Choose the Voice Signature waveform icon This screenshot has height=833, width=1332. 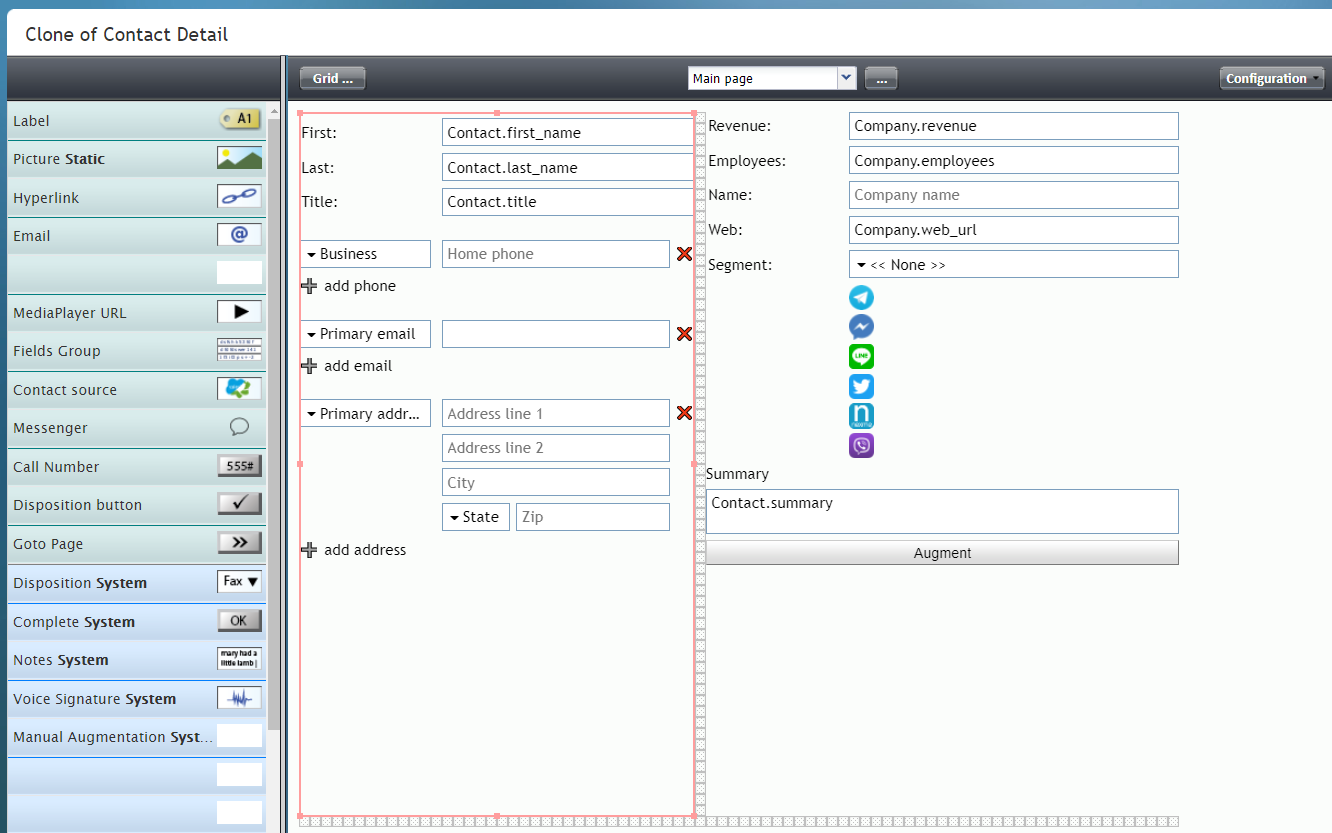(x=240, y=697)
